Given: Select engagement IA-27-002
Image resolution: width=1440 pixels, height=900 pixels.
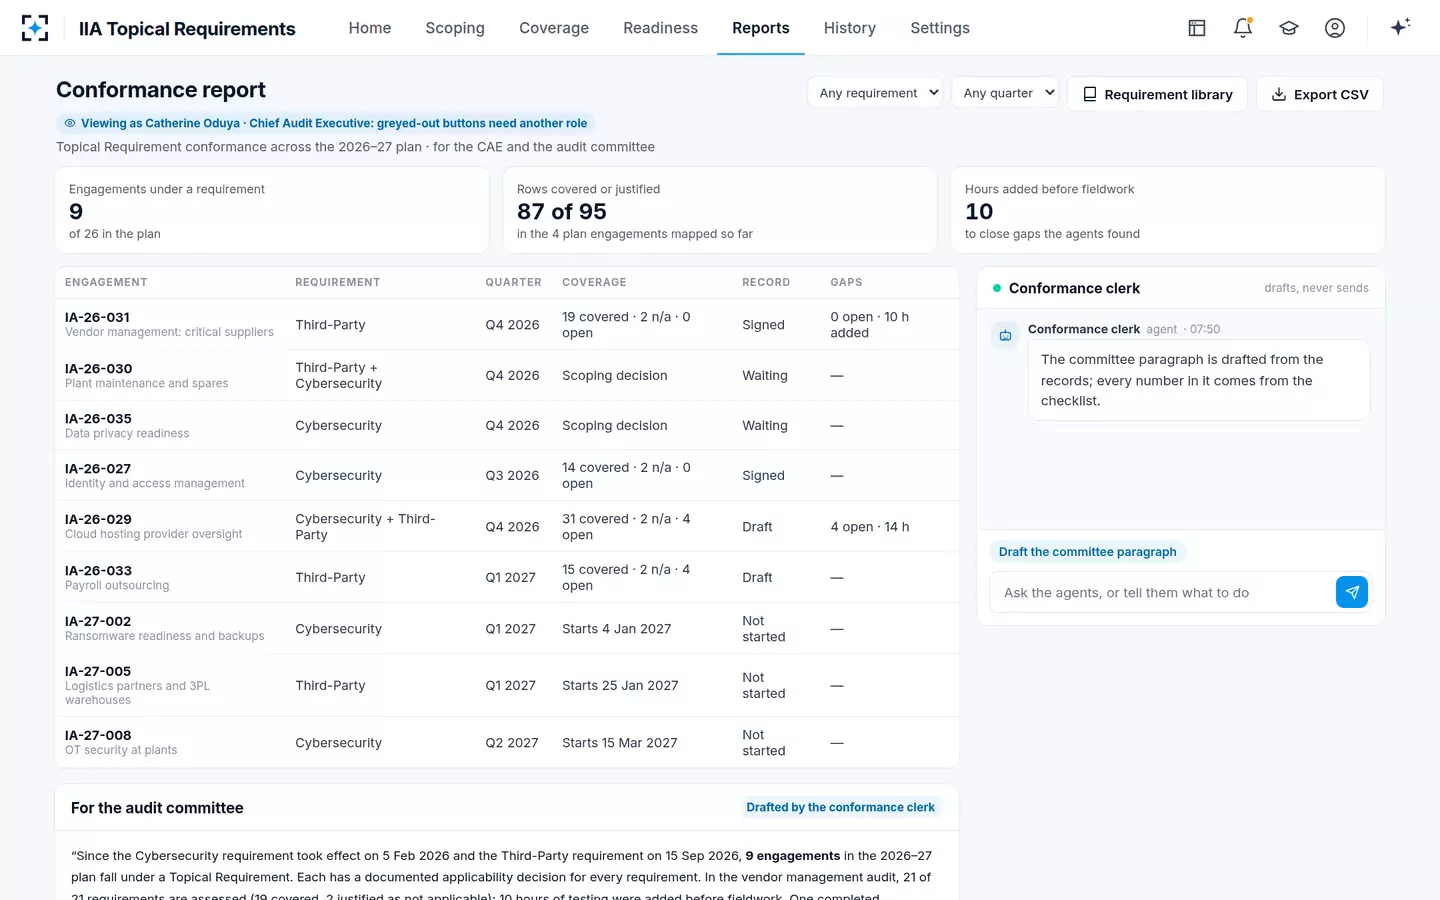Looking at the screenshot, I should coord(507,628).
